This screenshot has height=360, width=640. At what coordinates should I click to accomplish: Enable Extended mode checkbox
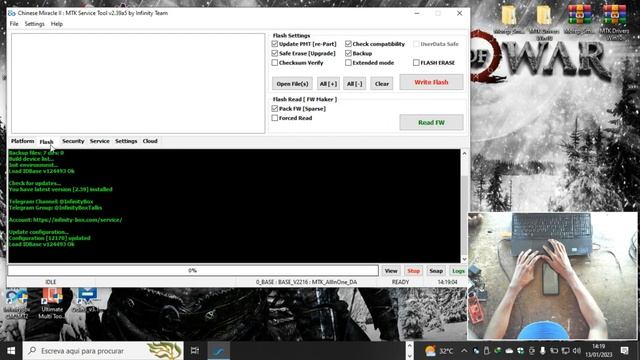[348, 62]
